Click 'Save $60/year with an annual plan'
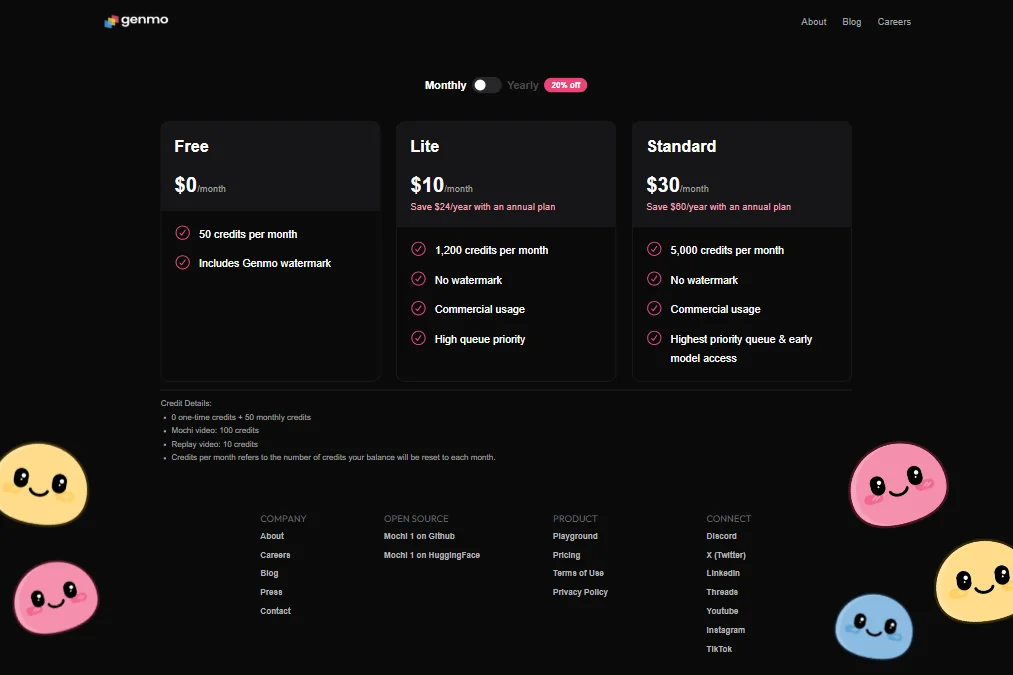1013x675 pixels. pyautogui.click(x=718, y=207)
